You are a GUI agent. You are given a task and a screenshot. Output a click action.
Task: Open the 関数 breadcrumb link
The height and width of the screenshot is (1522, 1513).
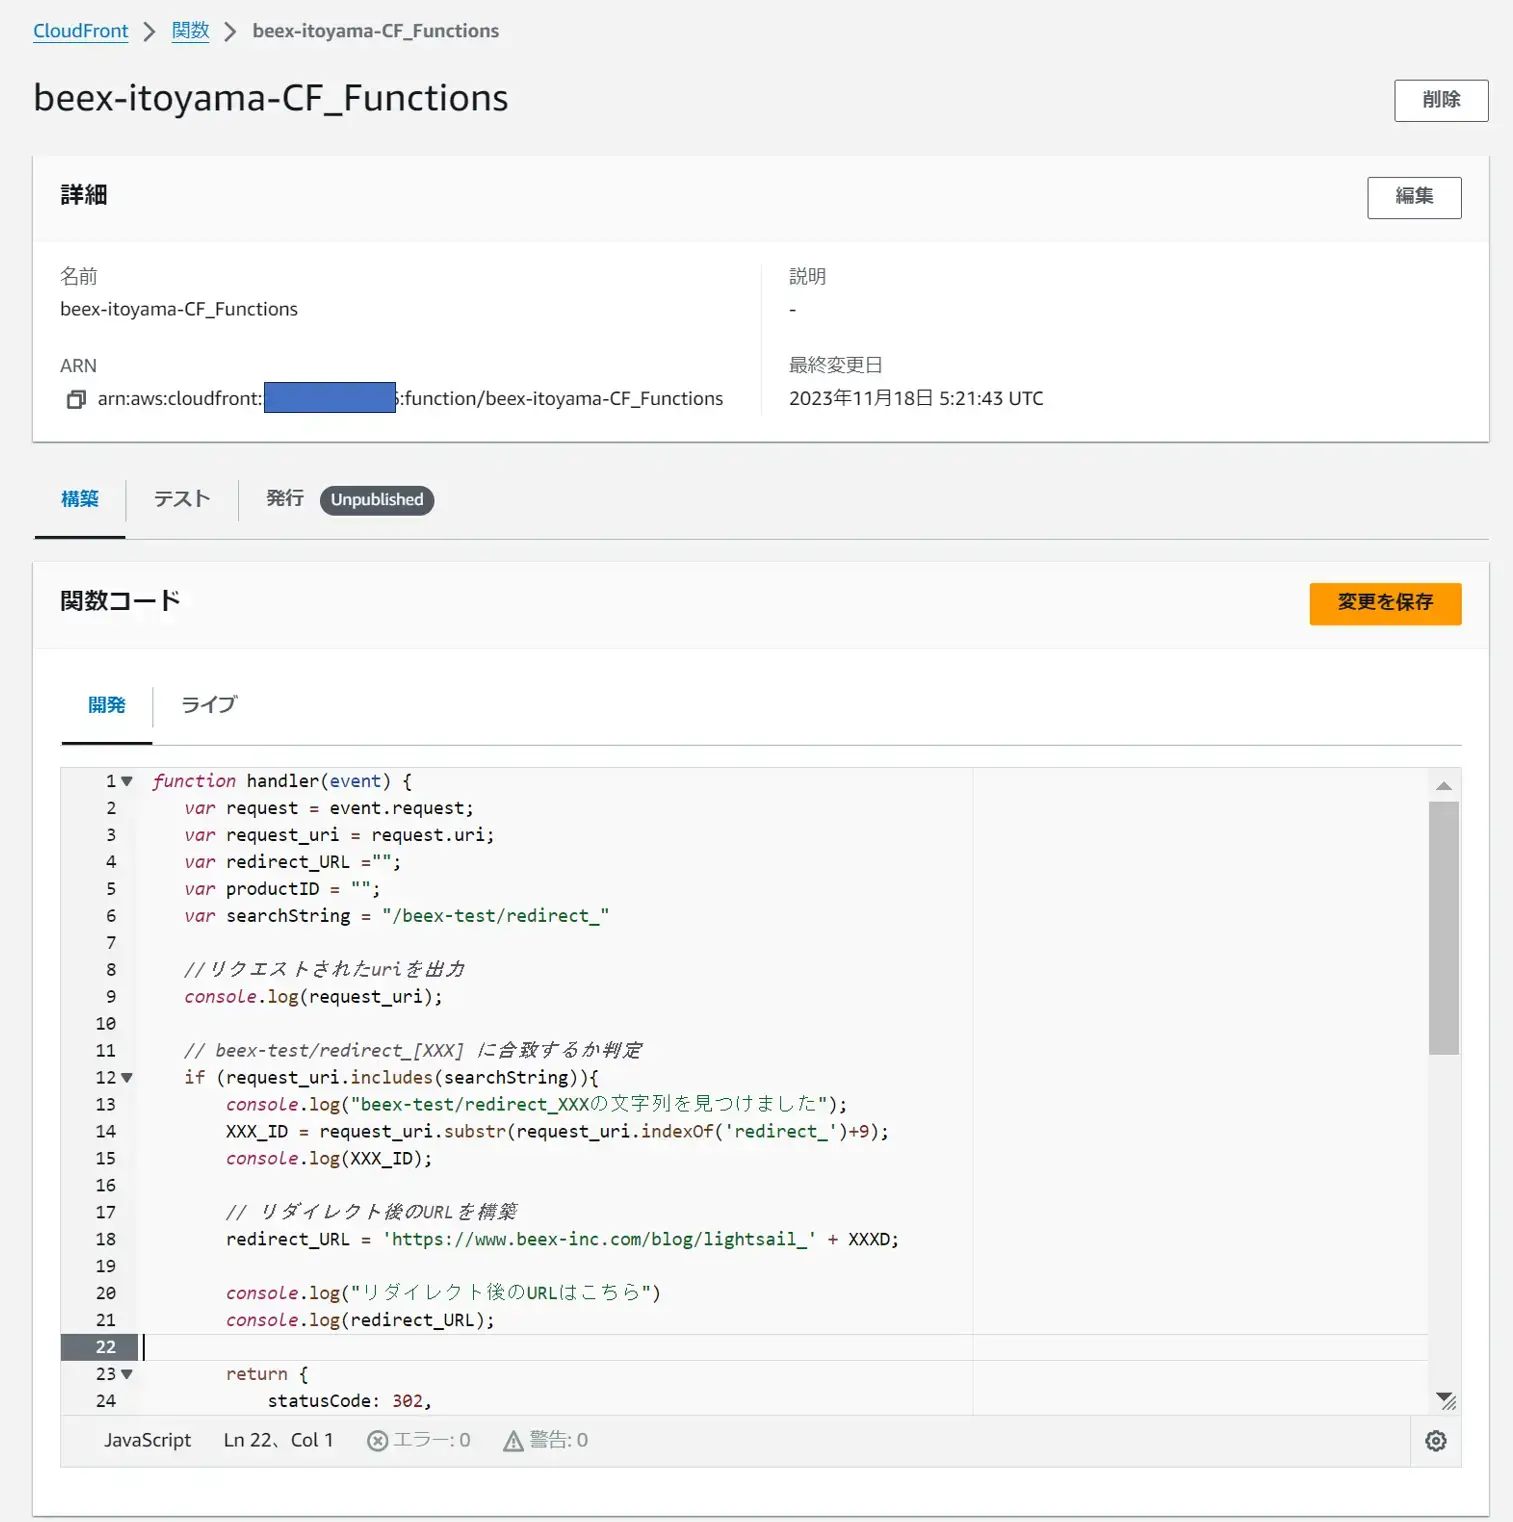point(190,31)
